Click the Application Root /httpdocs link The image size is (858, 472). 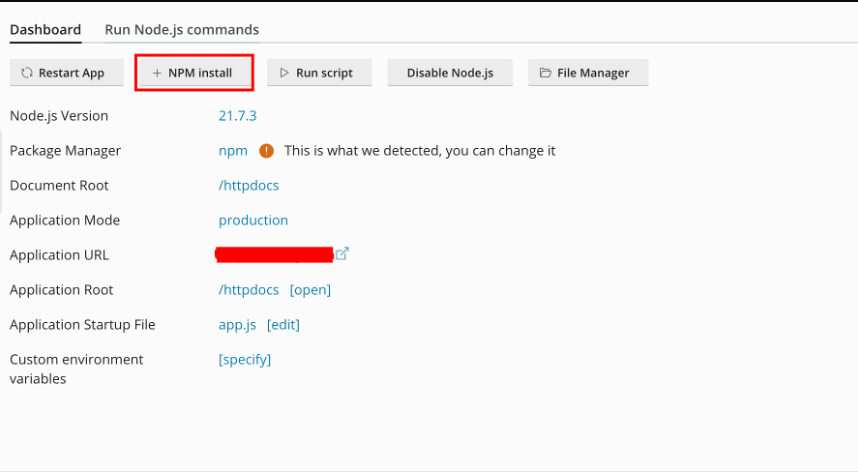(x=249, y=290)
